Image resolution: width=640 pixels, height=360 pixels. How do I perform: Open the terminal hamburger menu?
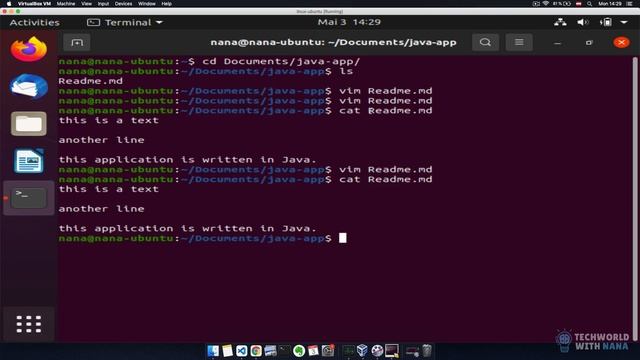pos(519,42)
